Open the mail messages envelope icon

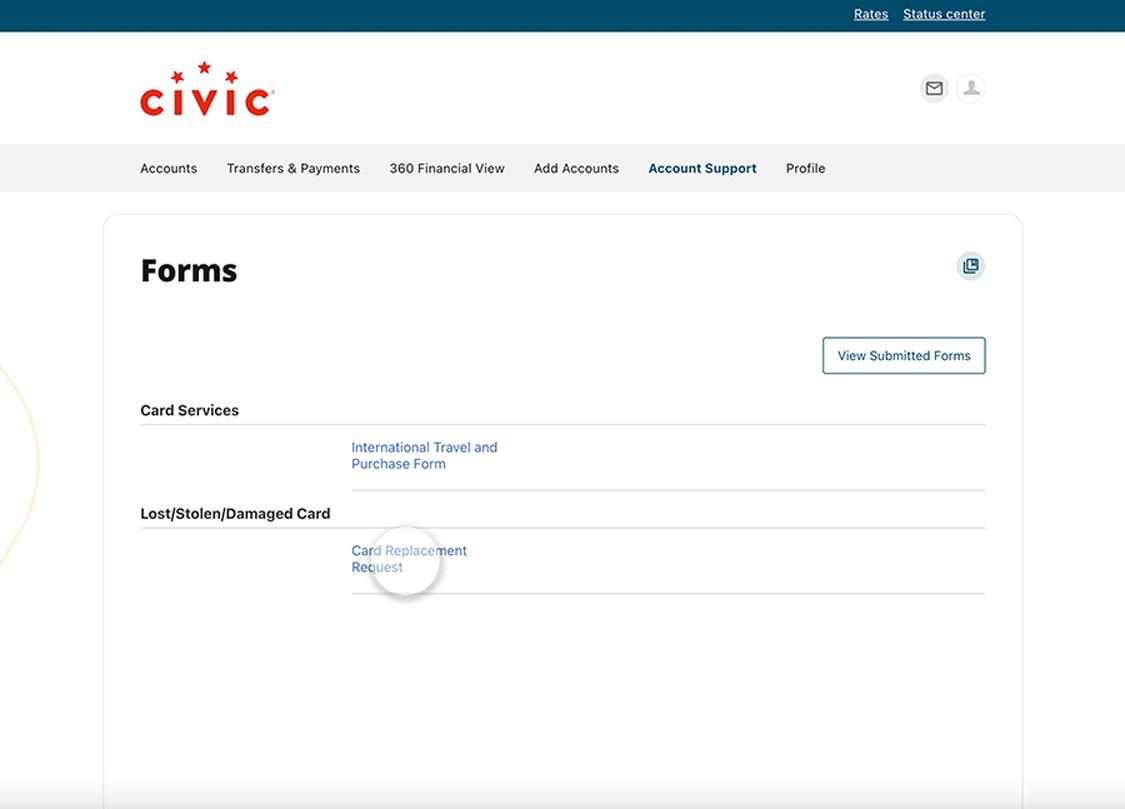[x=934, y=89]
